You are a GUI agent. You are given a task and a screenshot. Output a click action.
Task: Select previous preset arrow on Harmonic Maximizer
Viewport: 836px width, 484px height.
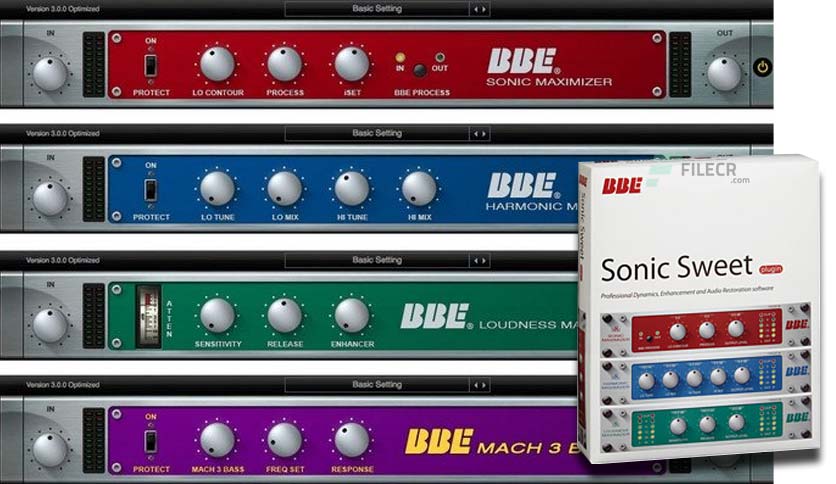(476, 134)
